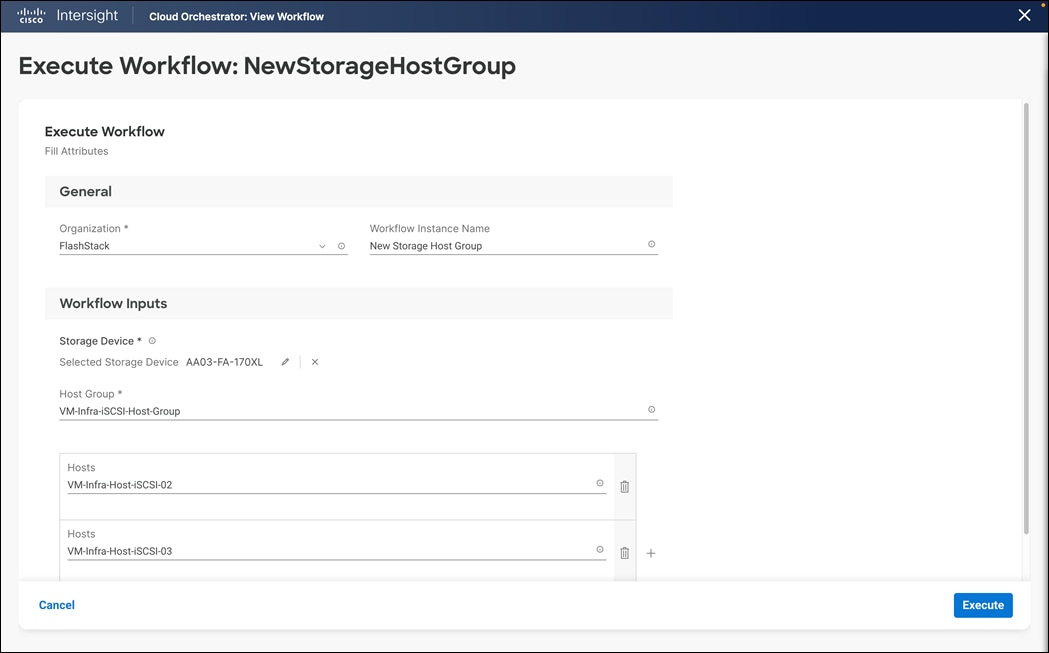Expand the Organization dropdown
1049x653 pixels.
coord(322,246)
